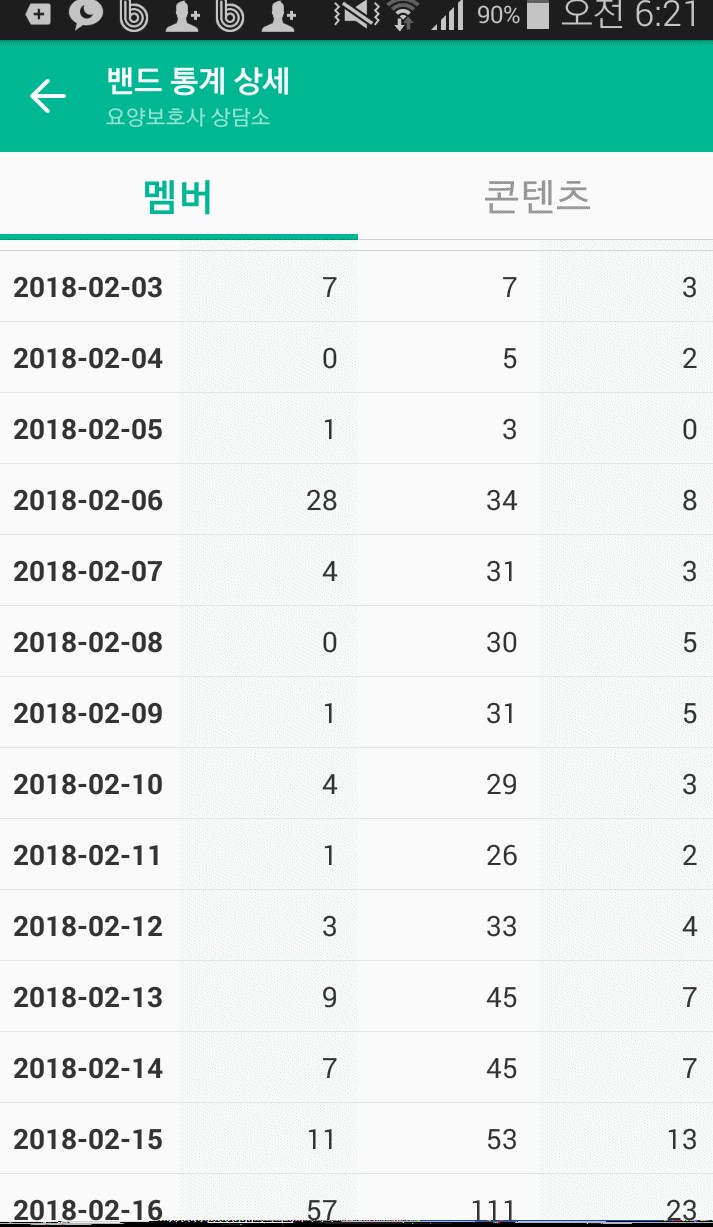Open the 콘텐츠 tab

[x=536, y=196]
